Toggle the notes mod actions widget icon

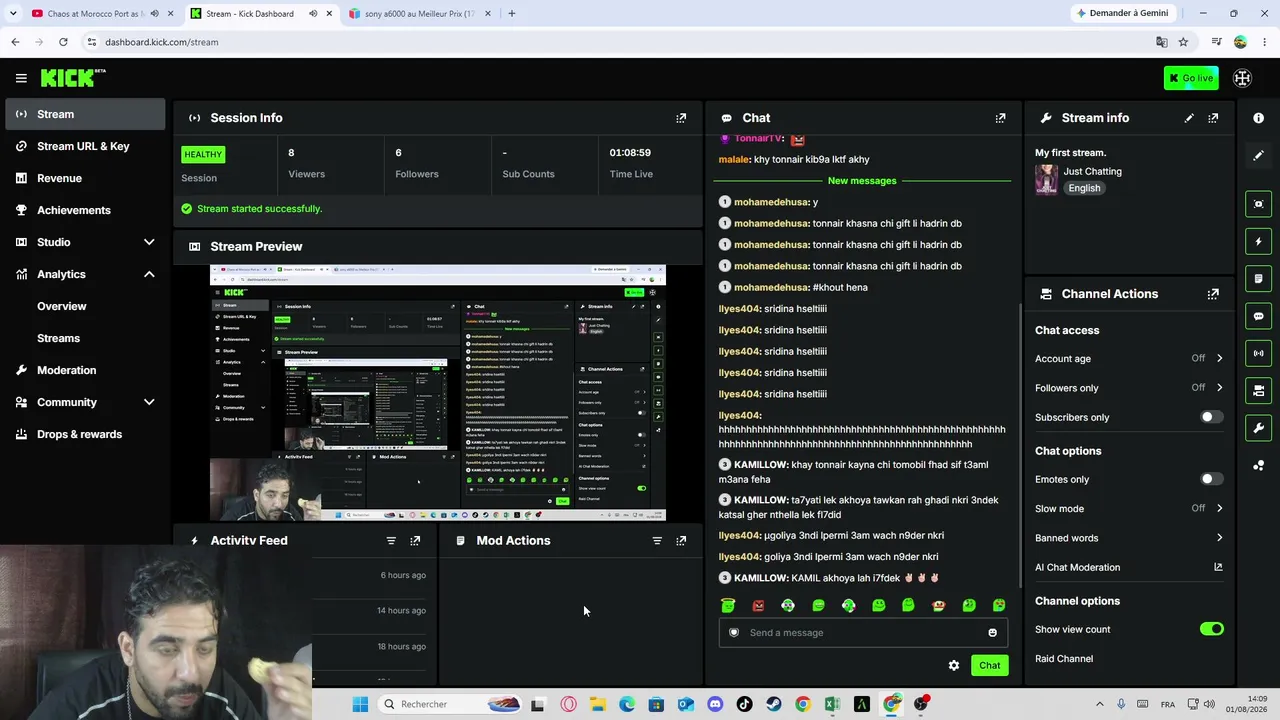tap(1258, 278)
